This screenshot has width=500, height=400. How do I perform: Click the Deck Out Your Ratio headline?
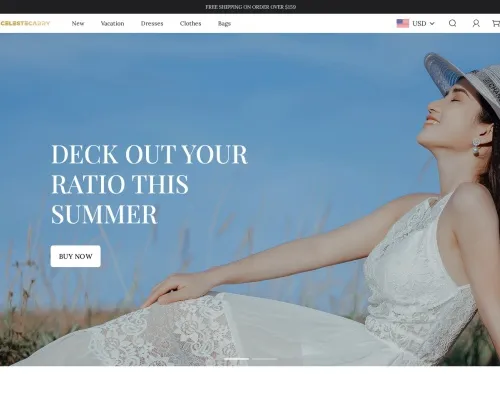149,184
